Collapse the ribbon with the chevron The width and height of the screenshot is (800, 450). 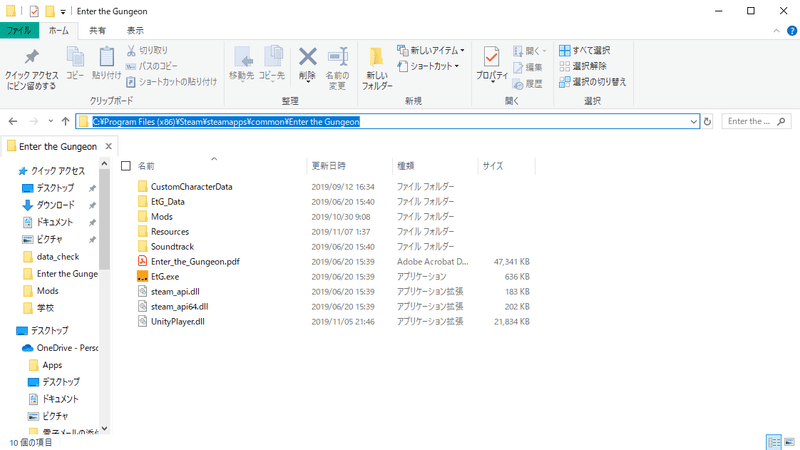(x=777, y=31)
